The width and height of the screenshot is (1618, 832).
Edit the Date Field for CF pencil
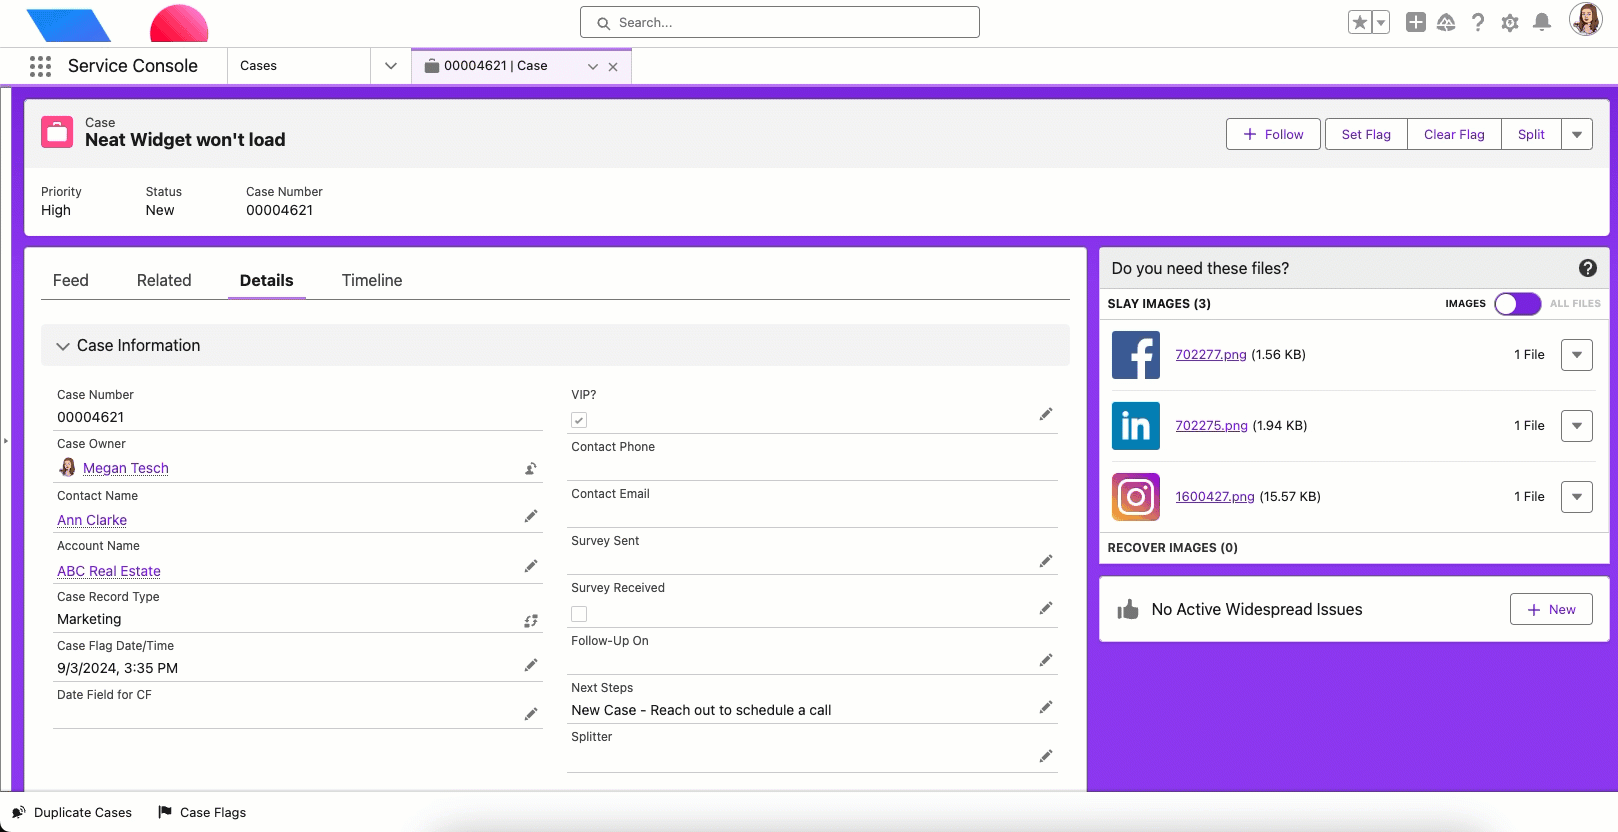point(531,714)
